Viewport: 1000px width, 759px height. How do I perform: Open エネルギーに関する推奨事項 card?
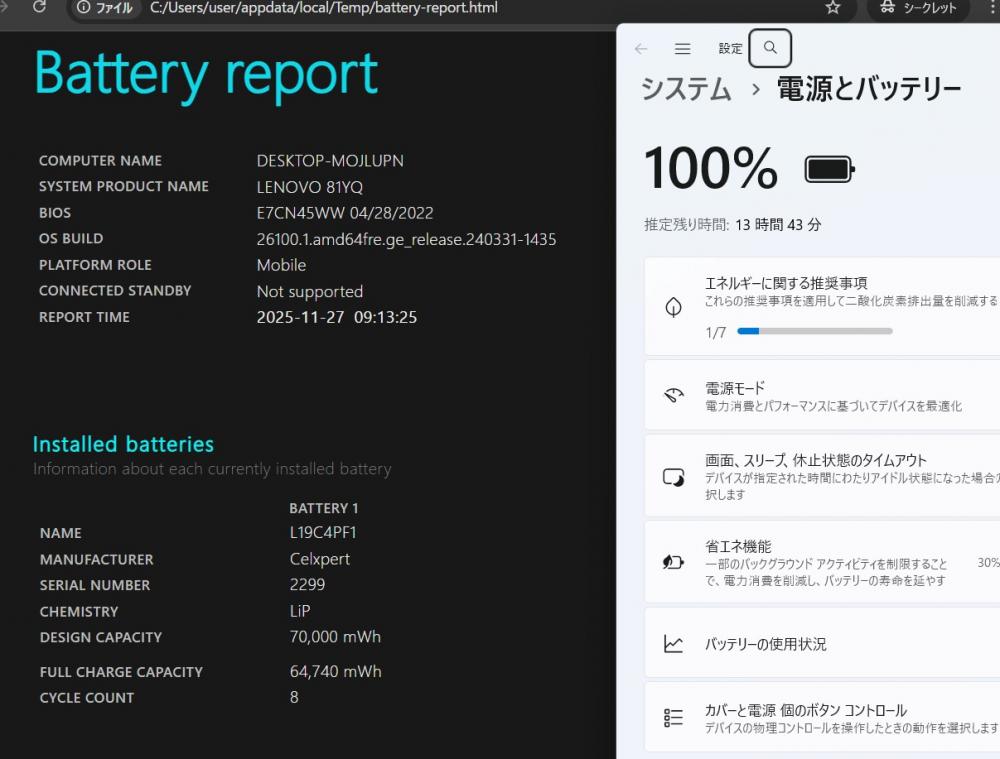(822, 306)
